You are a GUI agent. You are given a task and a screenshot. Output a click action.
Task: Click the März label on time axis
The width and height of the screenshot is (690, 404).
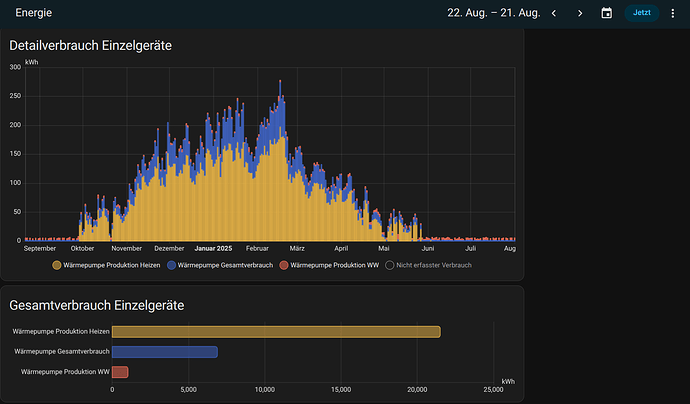[297, 248]
